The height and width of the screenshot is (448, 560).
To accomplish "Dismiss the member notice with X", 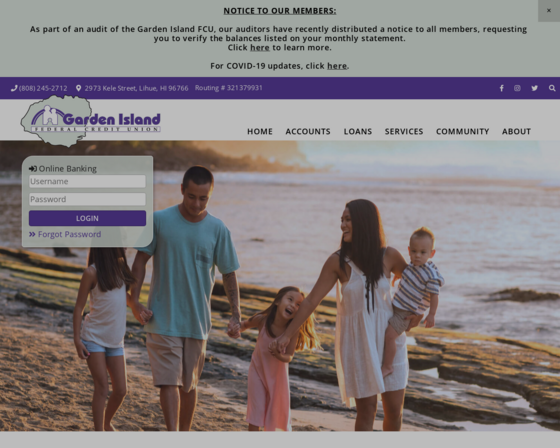I will click(549, 11).
